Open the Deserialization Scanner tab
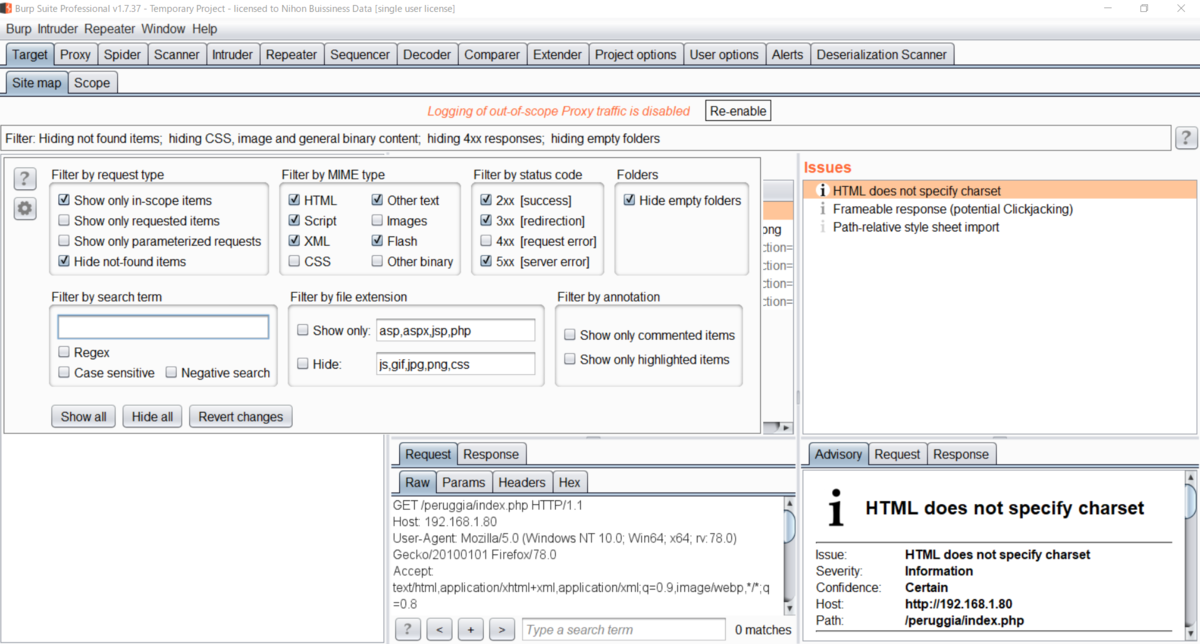Image resolution: width=1200 pixels, height=644 pixels. click(x=882, y=55)
